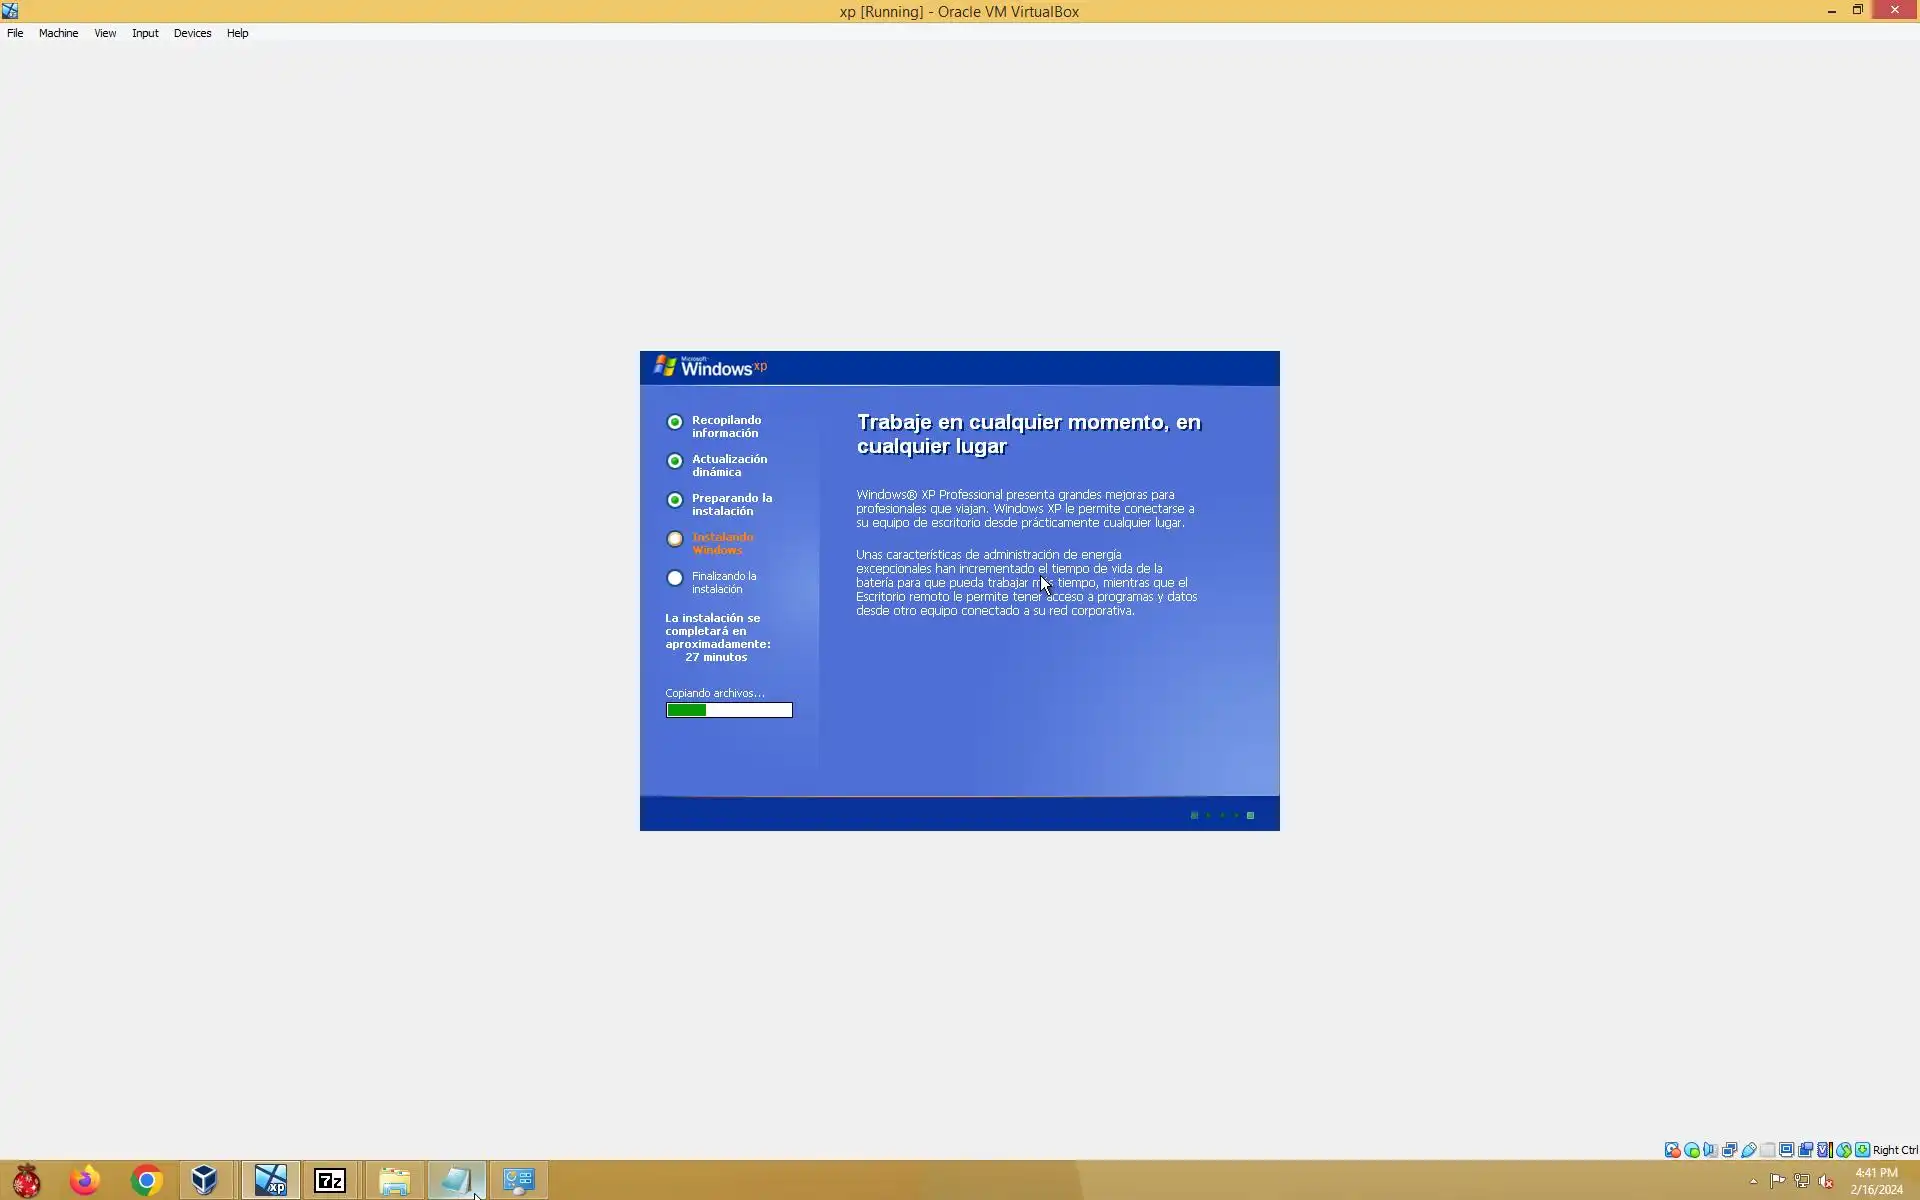Expand the View menu
Screen dimensions: 1920x1200
click(x=105, y=33)
